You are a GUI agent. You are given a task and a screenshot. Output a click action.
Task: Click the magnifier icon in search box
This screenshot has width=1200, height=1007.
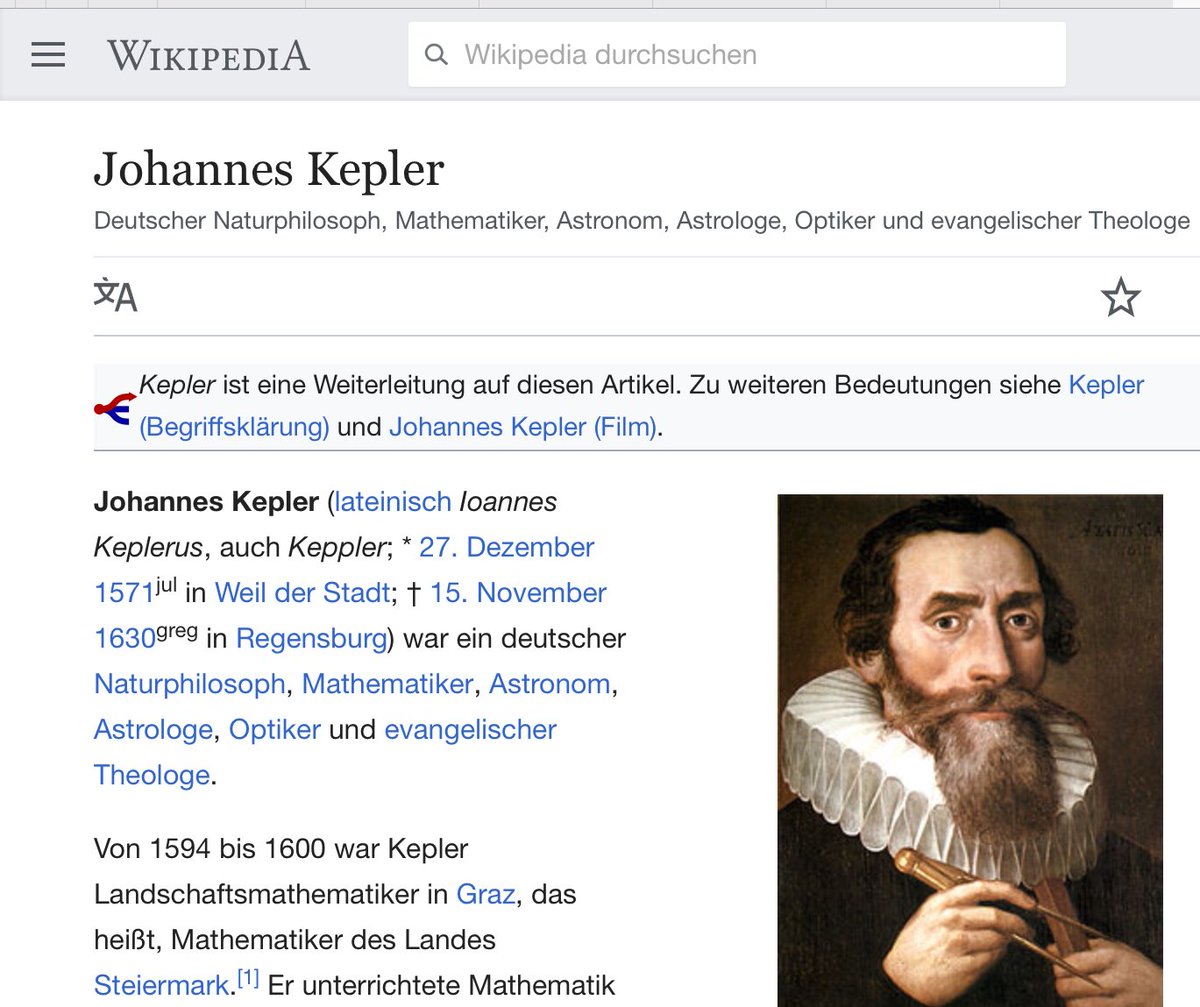point(436,54)
